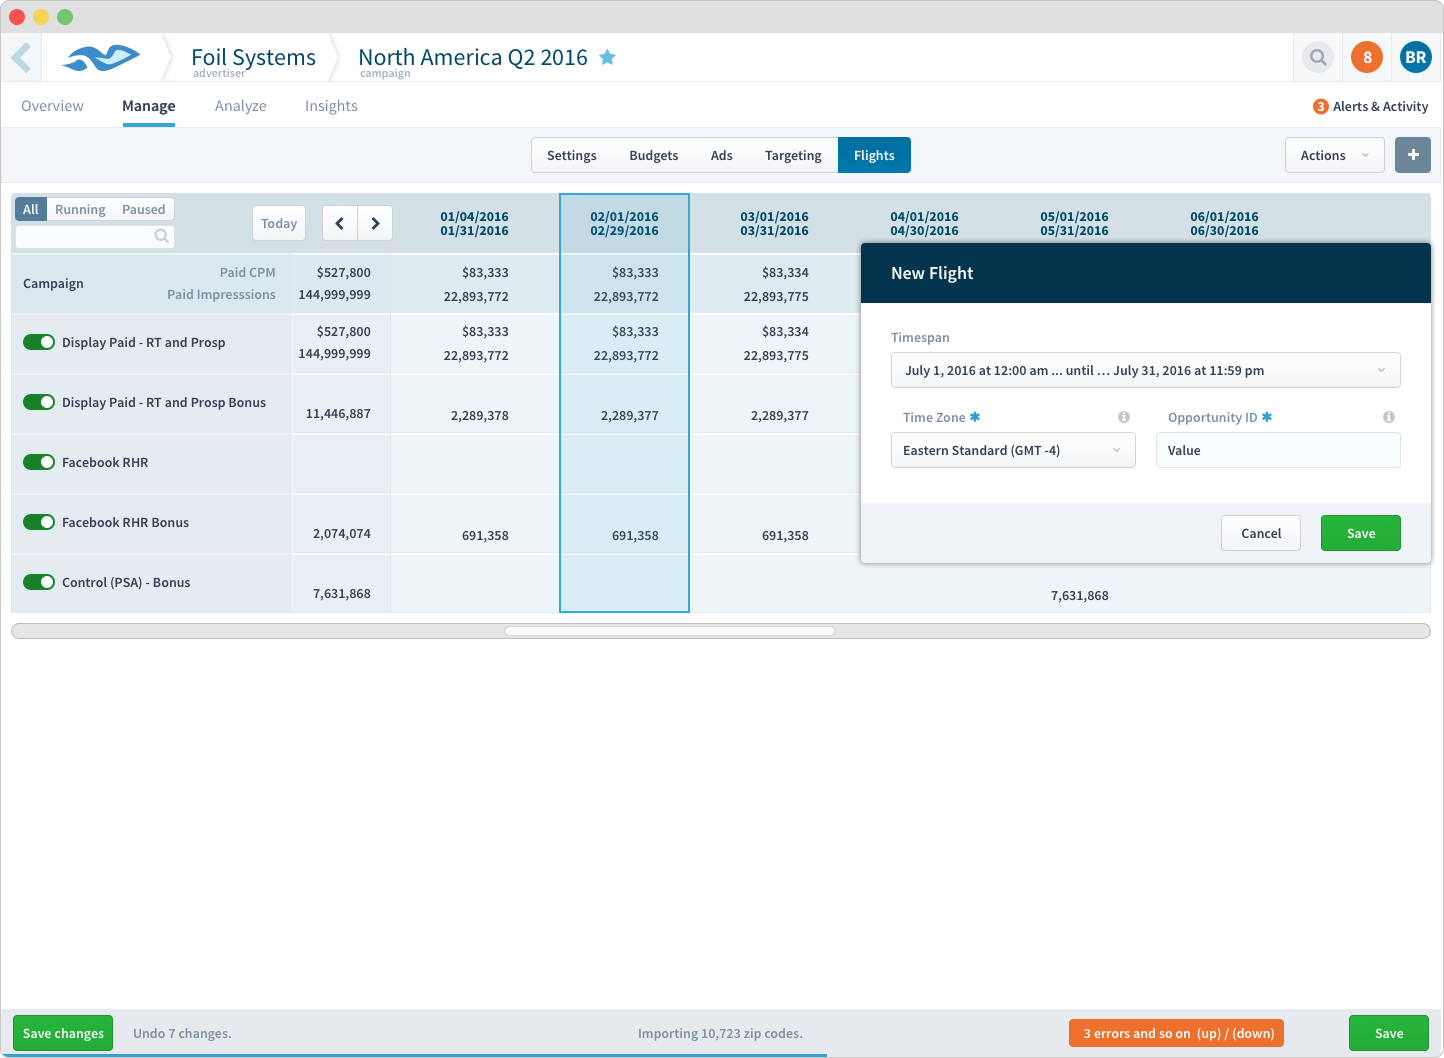This screenshot has height=1058, width=1444.
Task: Cancel the New Flight dialog
Action: click(1261, 533)
